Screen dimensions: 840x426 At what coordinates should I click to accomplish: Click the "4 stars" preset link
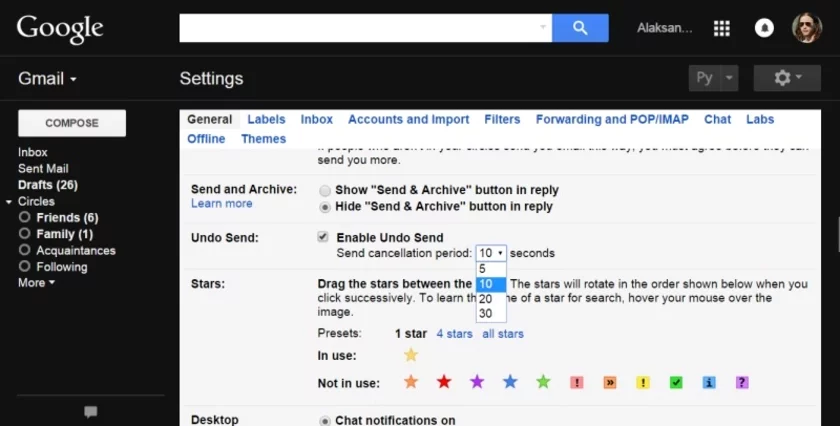[454, 333]
